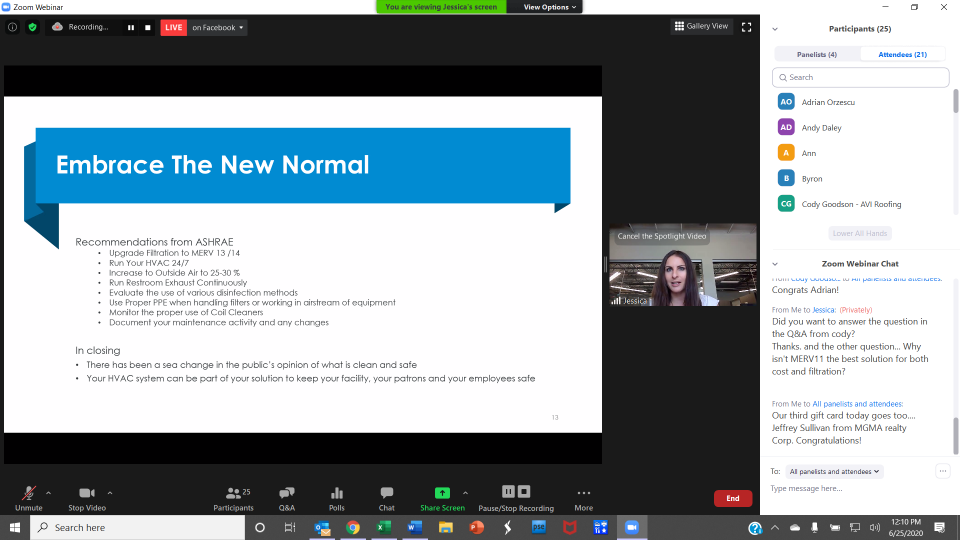Collapse the Participants panel chevron
The height and width of the screenshot is (540, 960).
(775, 29)
